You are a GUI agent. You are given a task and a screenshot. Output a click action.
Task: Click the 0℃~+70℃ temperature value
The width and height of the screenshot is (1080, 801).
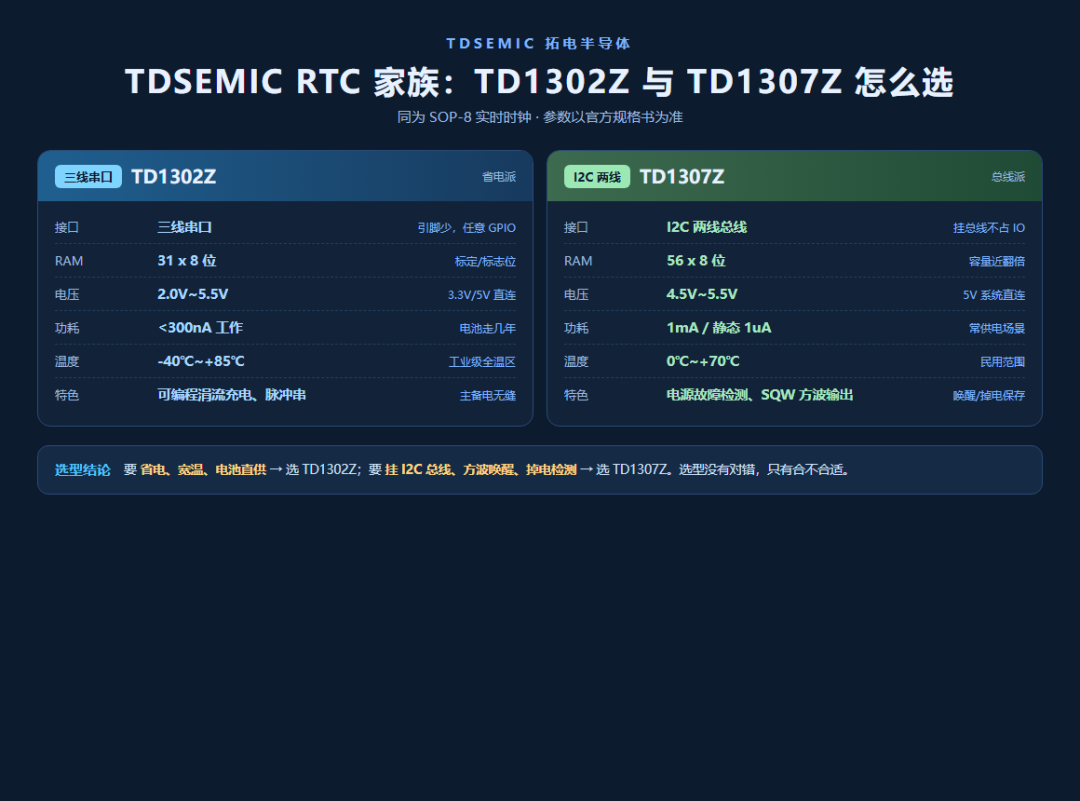coord(703,361)
